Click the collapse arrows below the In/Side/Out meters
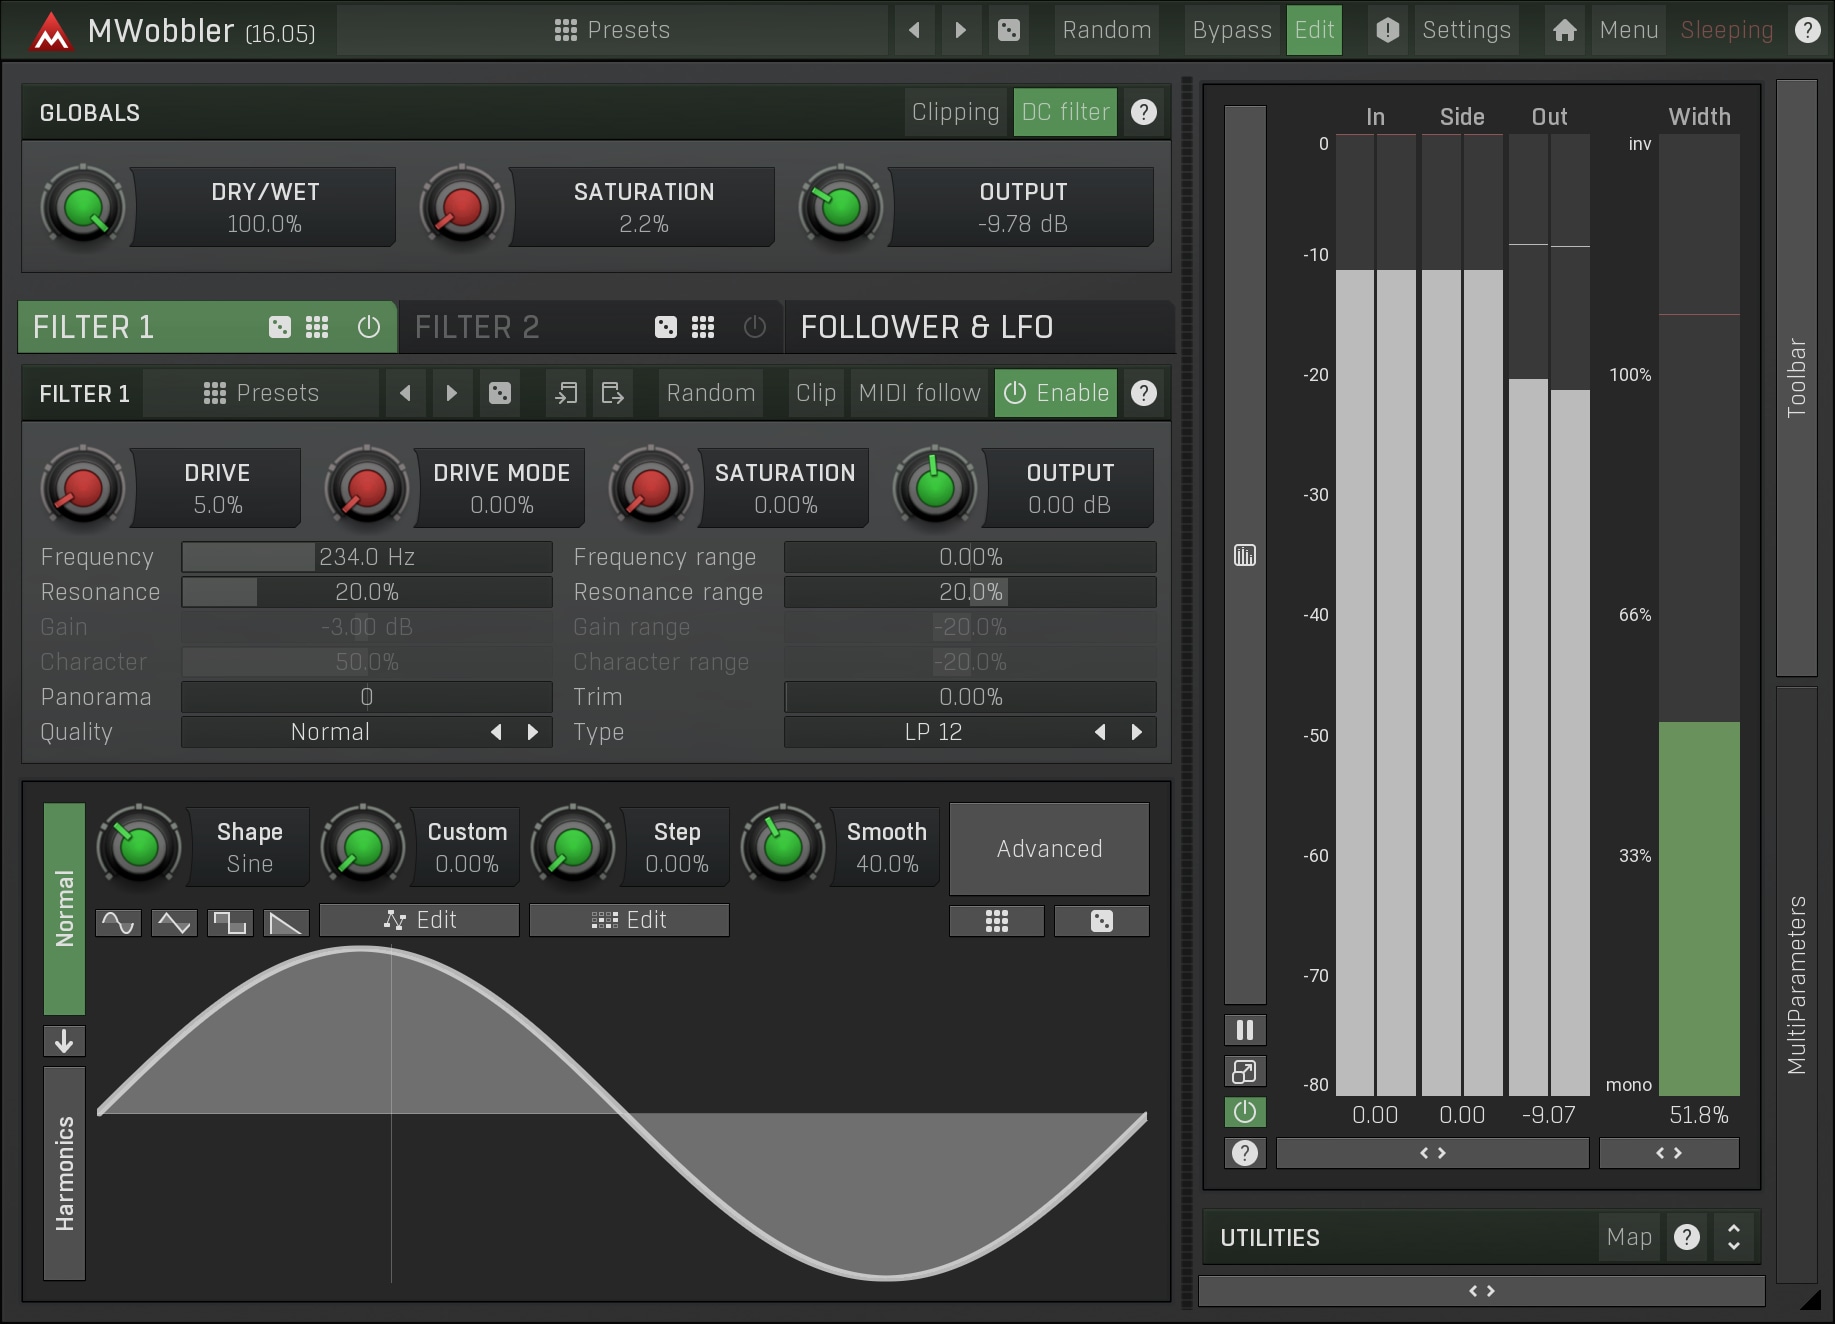The image size is (1835, 1324). (1433, 1153)
